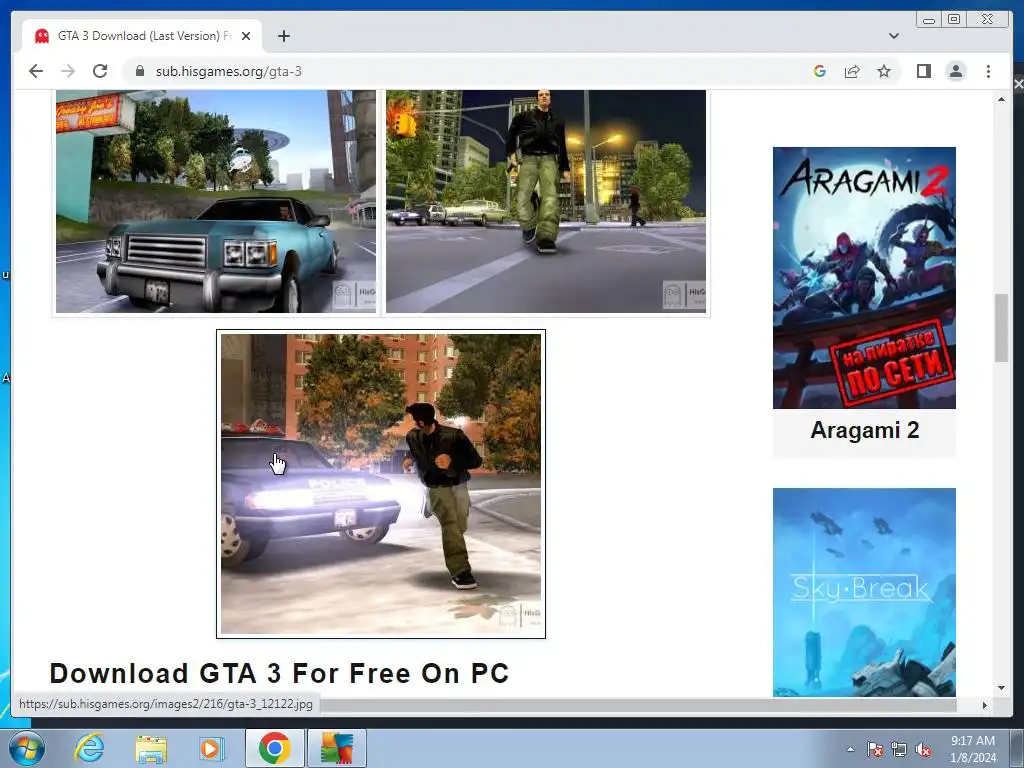
Task: Restore down the Chrome window
Action: point(954,20)
